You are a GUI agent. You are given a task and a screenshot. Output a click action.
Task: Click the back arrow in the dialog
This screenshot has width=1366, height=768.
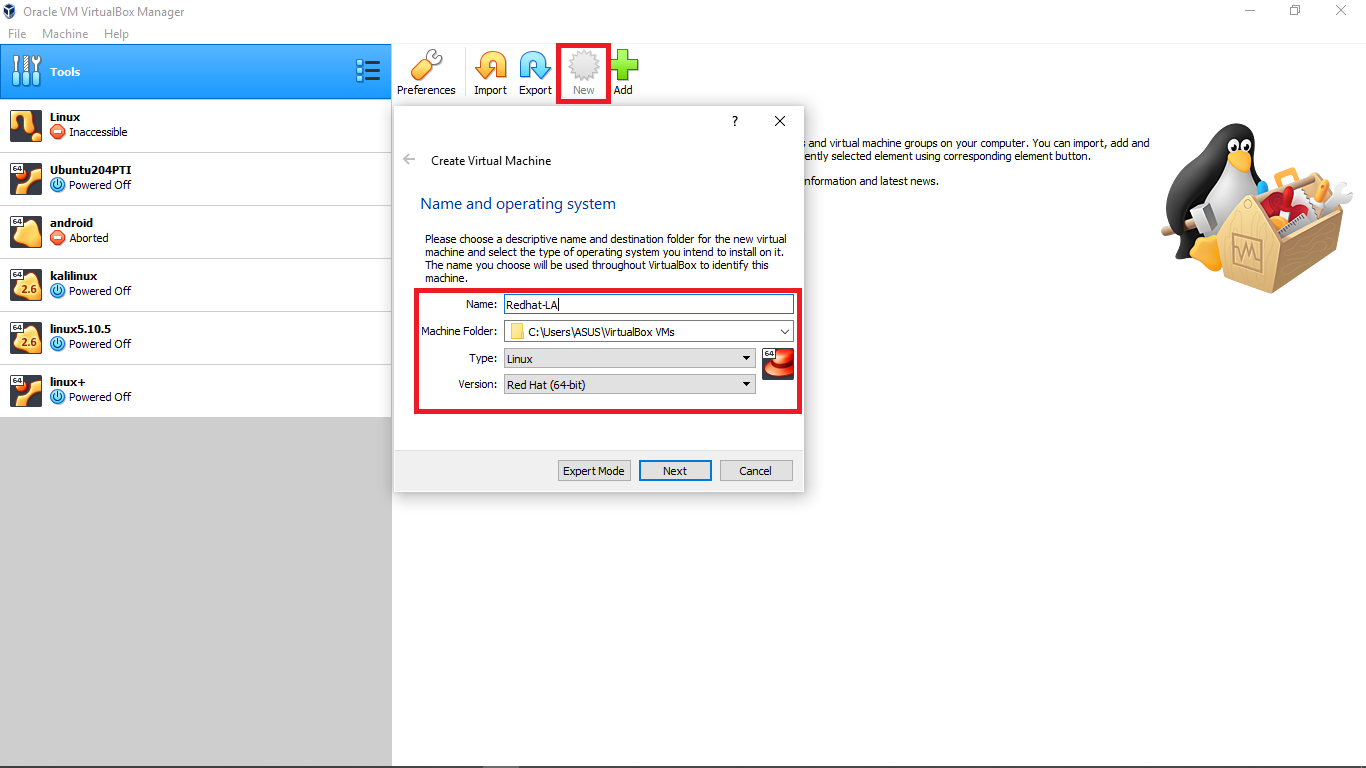click(409, 159)
